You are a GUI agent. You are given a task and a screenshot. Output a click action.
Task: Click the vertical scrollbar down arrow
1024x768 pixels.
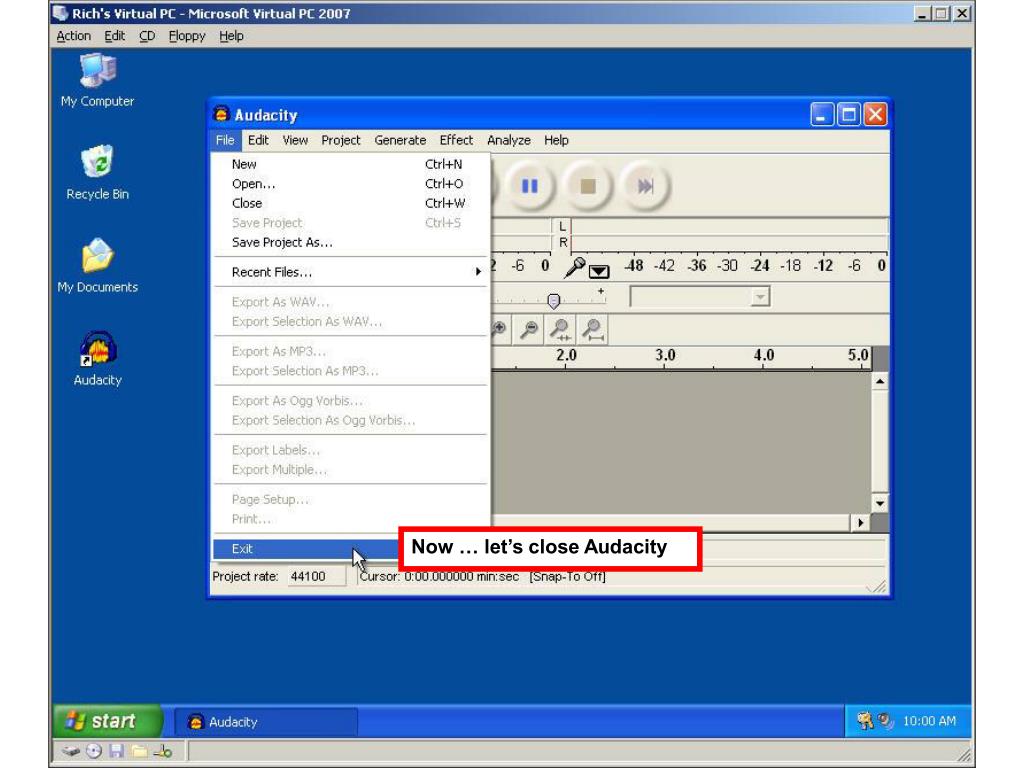[x=880, y=503]
